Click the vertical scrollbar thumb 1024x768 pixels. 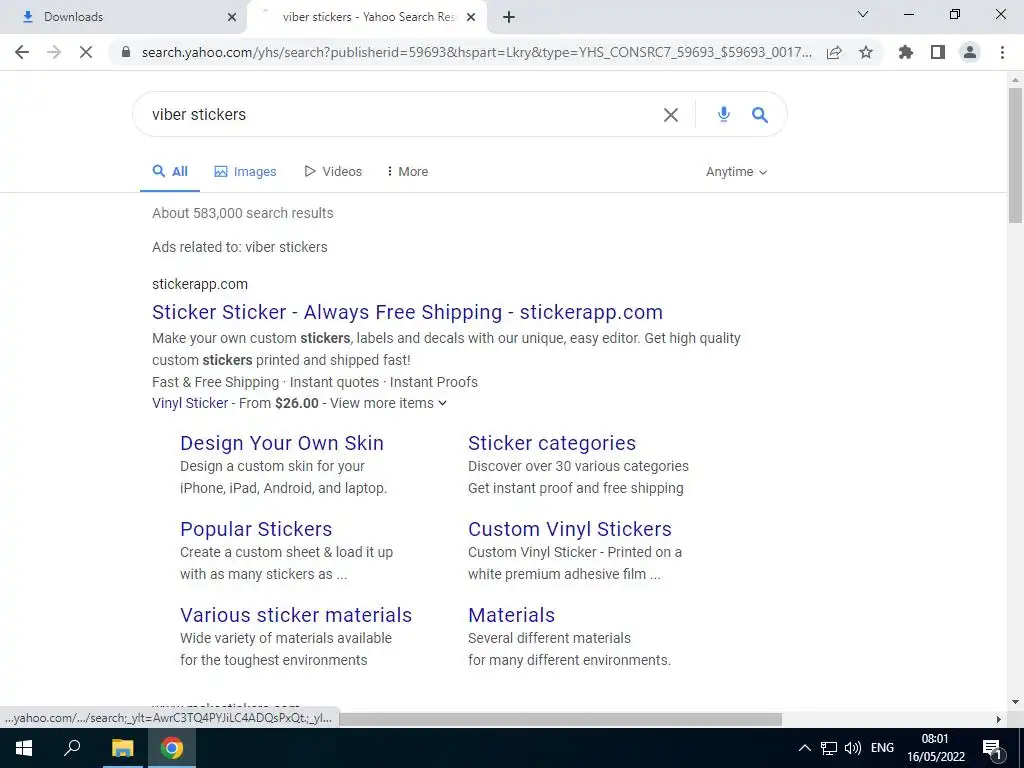[1015, 155]
